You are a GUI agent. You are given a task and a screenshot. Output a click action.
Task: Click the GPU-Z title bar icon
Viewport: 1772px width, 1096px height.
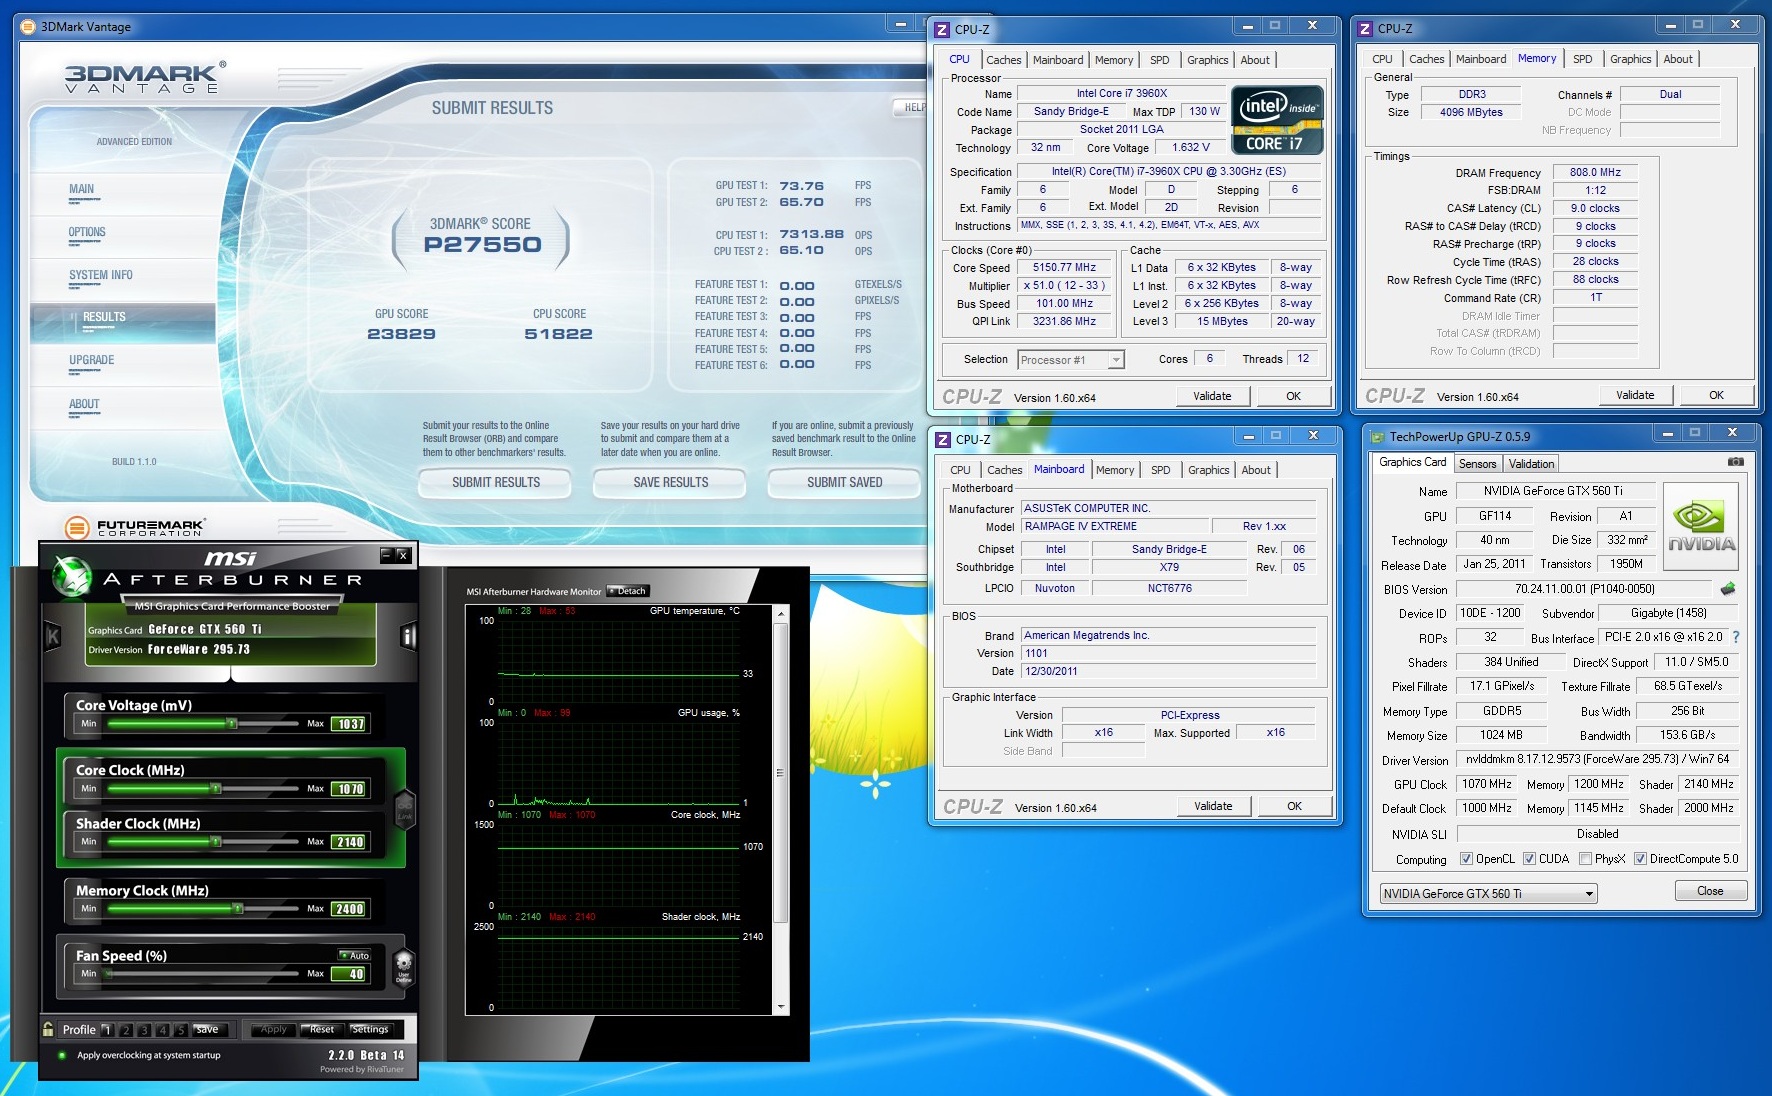click(1377, 437)
